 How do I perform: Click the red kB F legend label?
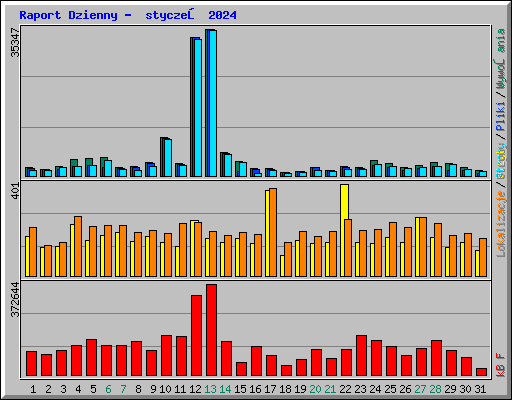click(x=501, y=365)
